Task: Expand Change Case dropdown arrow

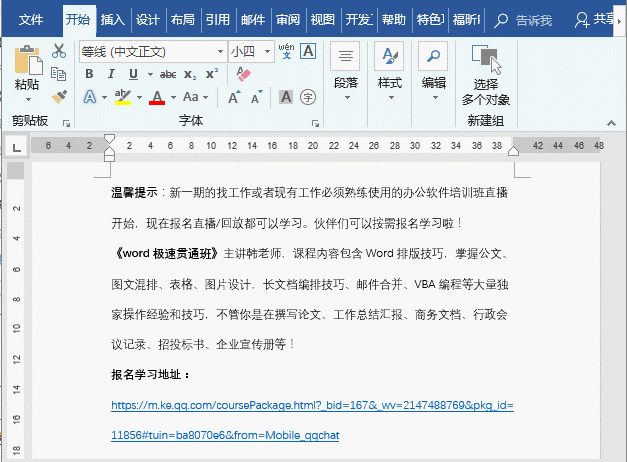Action: (x=206, y=97)
